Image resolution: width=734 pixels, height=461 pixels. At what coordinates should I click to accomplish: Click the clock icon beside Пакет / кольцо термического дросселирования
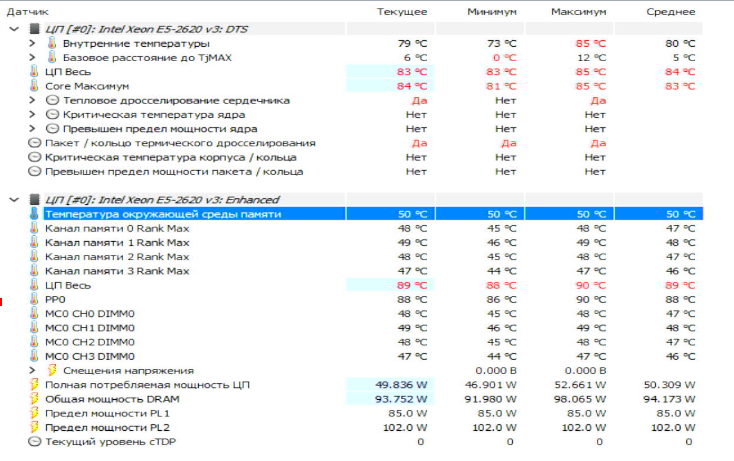[34, 143]
